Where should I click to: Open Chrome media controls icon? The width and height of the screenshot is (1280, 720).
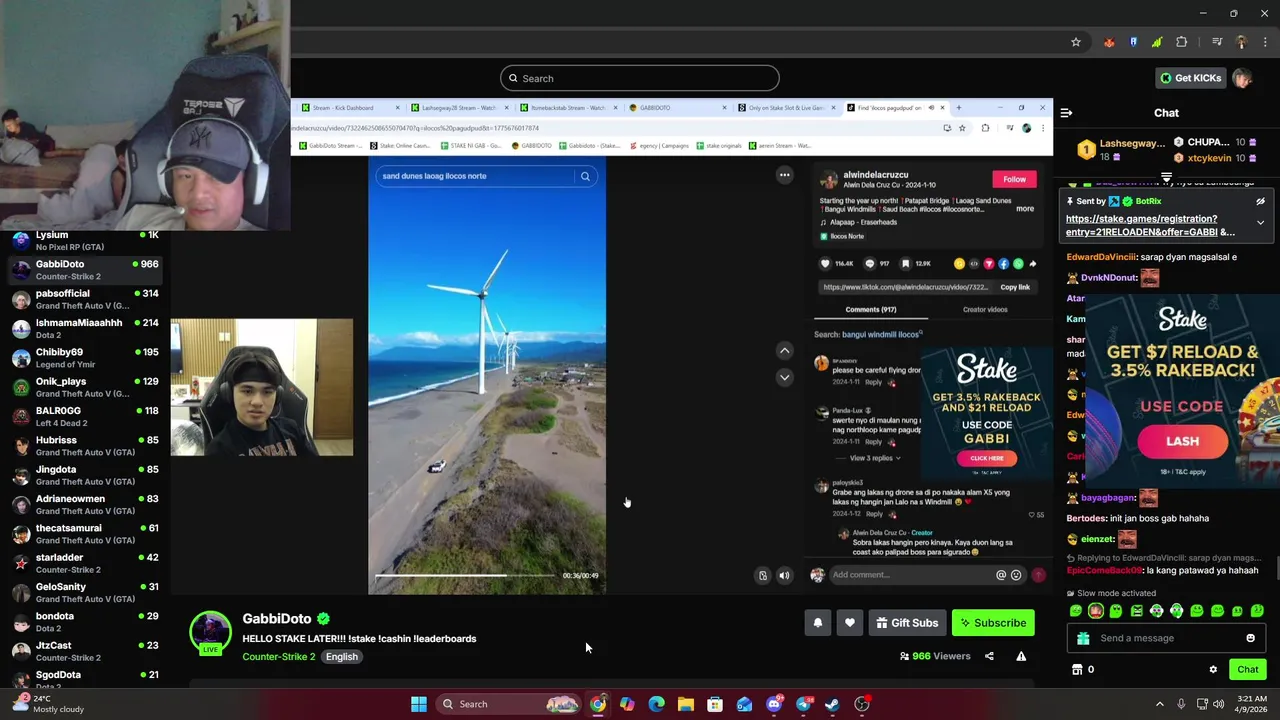tap(1217, 42)
